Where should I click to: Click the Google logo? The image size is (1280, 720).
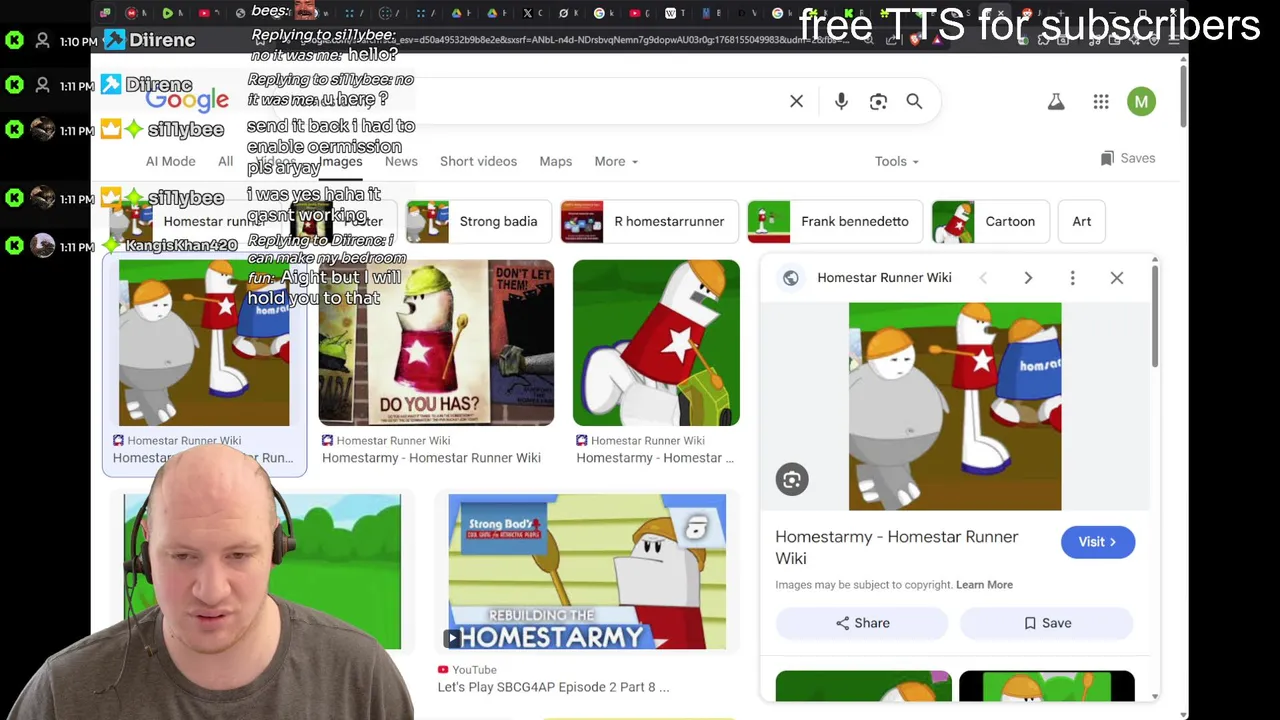(187, 99)
